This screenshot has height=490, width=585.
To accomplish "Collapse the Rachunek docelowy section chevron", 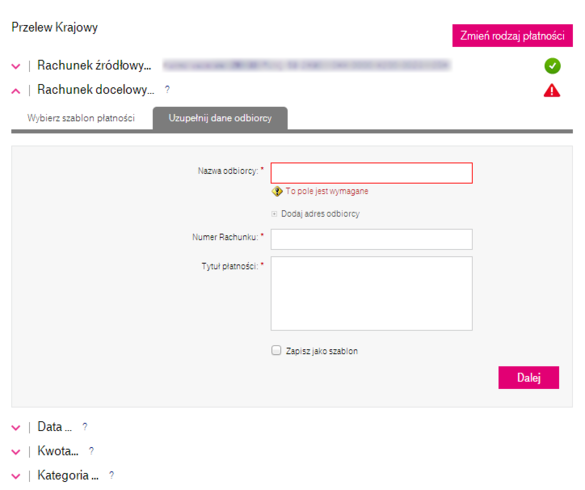I will coord(16,91).
